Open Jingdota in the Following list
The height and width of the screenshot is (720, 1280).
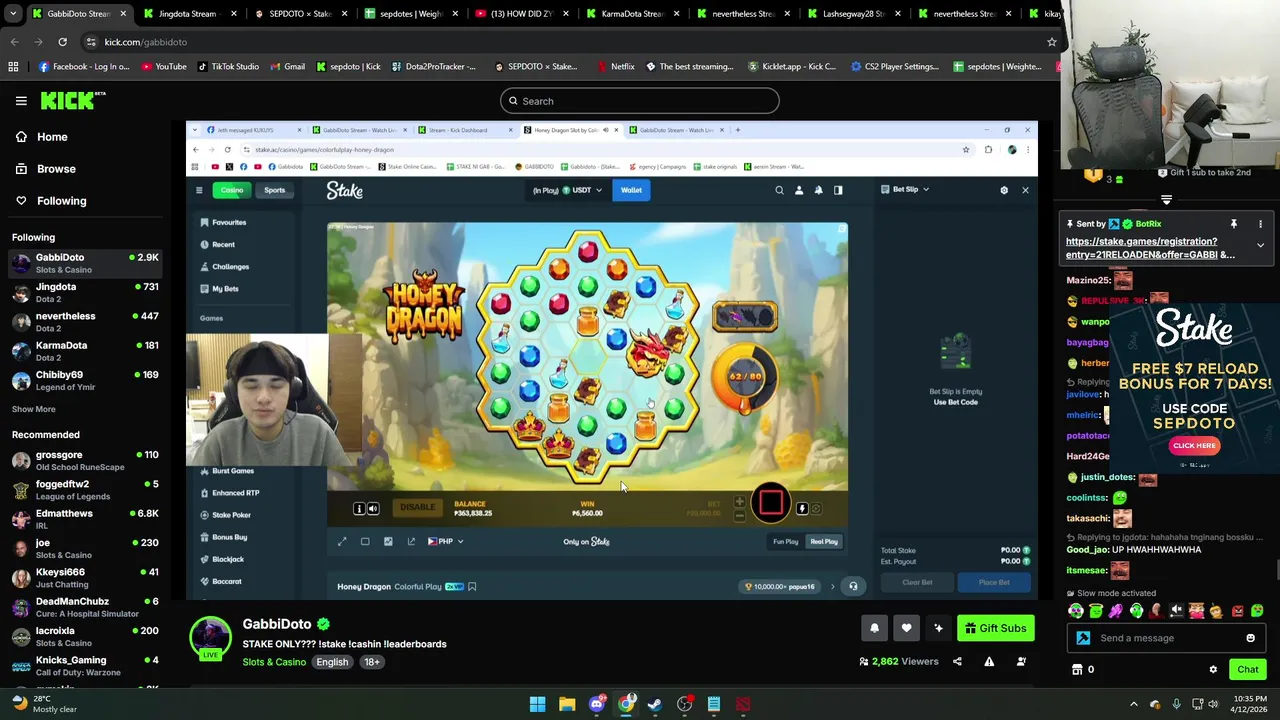tap(86, 292)
